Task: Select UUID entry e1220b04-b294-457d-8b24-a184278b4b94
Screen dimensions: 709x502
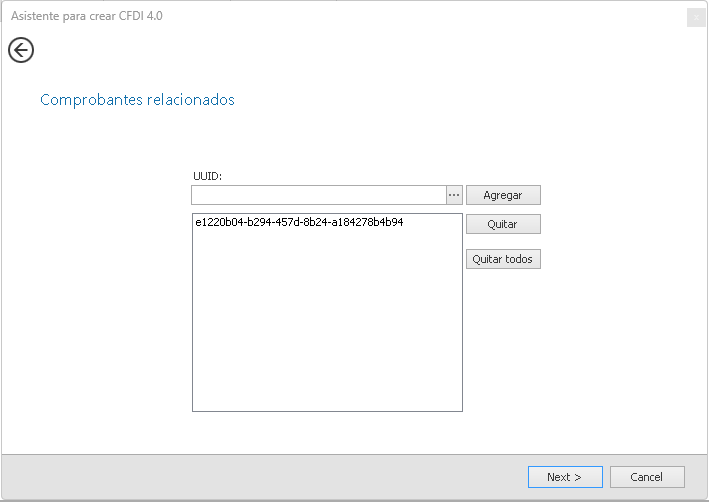Action: [299, 223]
